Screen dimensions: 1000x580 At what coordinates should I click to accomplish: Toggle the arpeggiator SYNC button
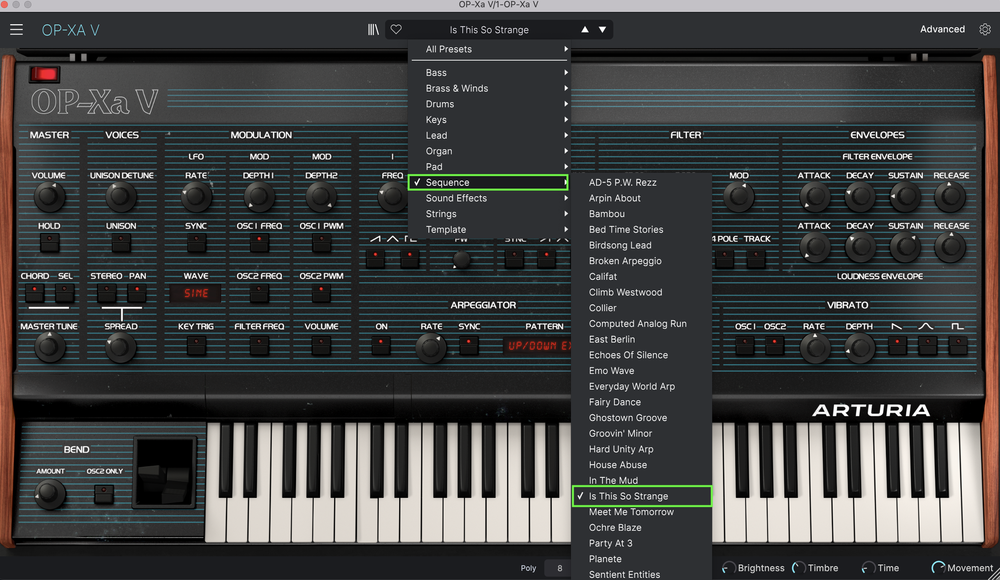469,346
